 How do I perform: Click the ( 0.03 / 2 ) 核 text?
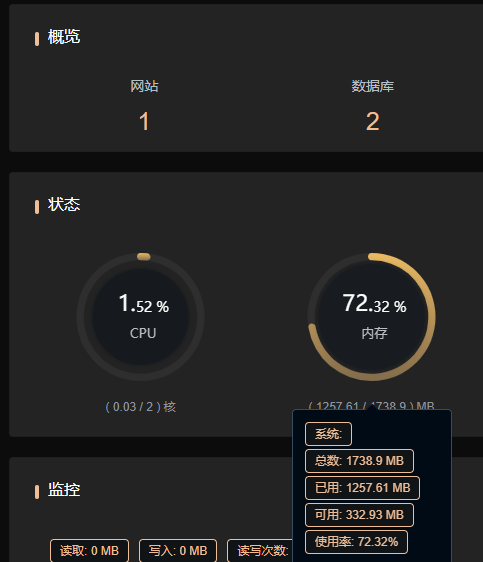pyautogui.click(x=140, y=407)
